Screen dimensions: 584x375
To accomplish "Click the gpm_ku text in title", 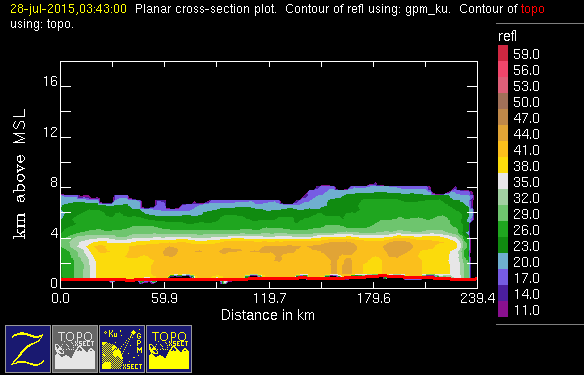I will point(427,9).
